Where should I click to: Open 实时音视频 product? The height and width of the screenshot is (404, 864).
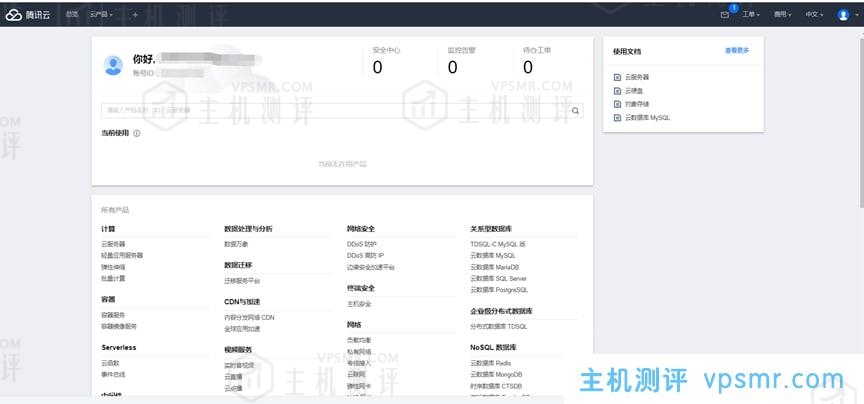[239, 365]
